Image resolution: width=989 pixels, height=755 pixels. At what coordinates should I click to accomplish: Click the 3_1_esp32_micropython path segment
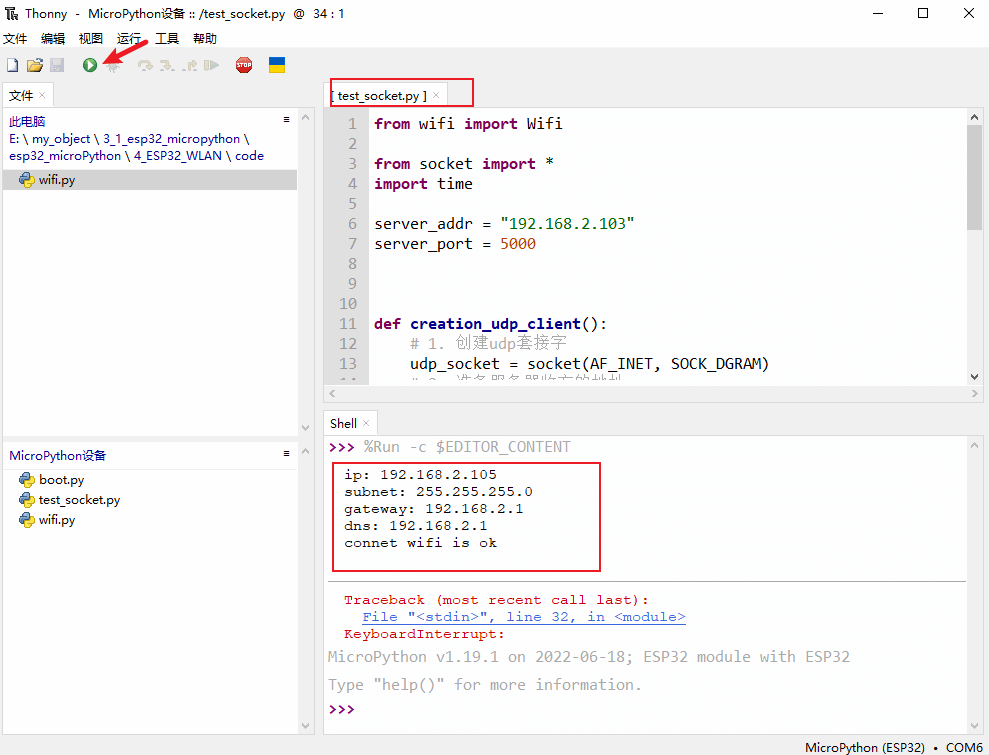[x=171, y=139]
